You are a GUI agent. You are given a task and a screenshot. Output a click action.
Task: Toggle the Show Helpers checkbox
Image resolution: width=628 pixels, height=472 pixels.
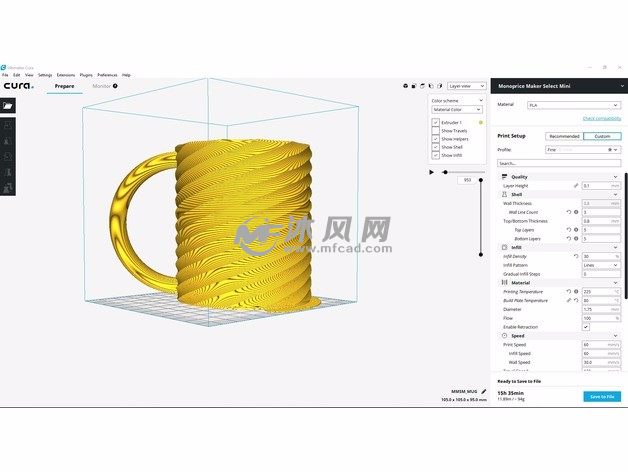click(x=435, y=139)
